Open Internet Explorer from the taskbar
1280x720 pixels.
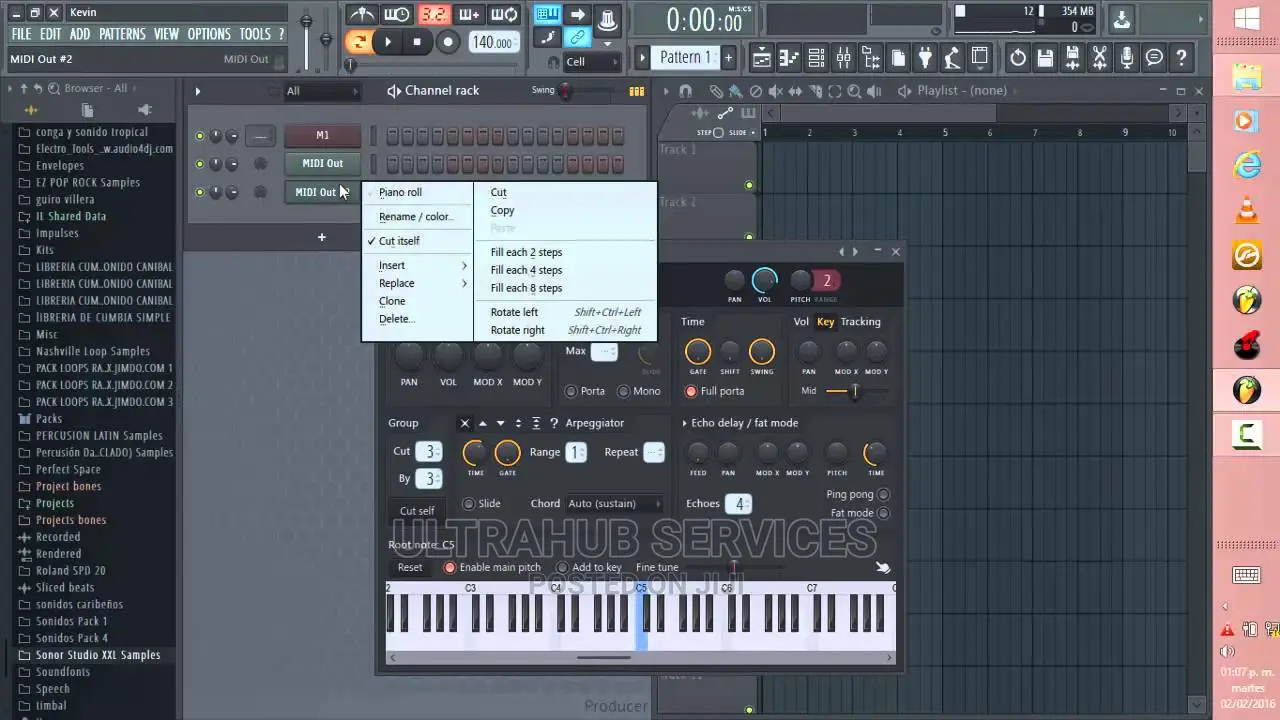1246,166
